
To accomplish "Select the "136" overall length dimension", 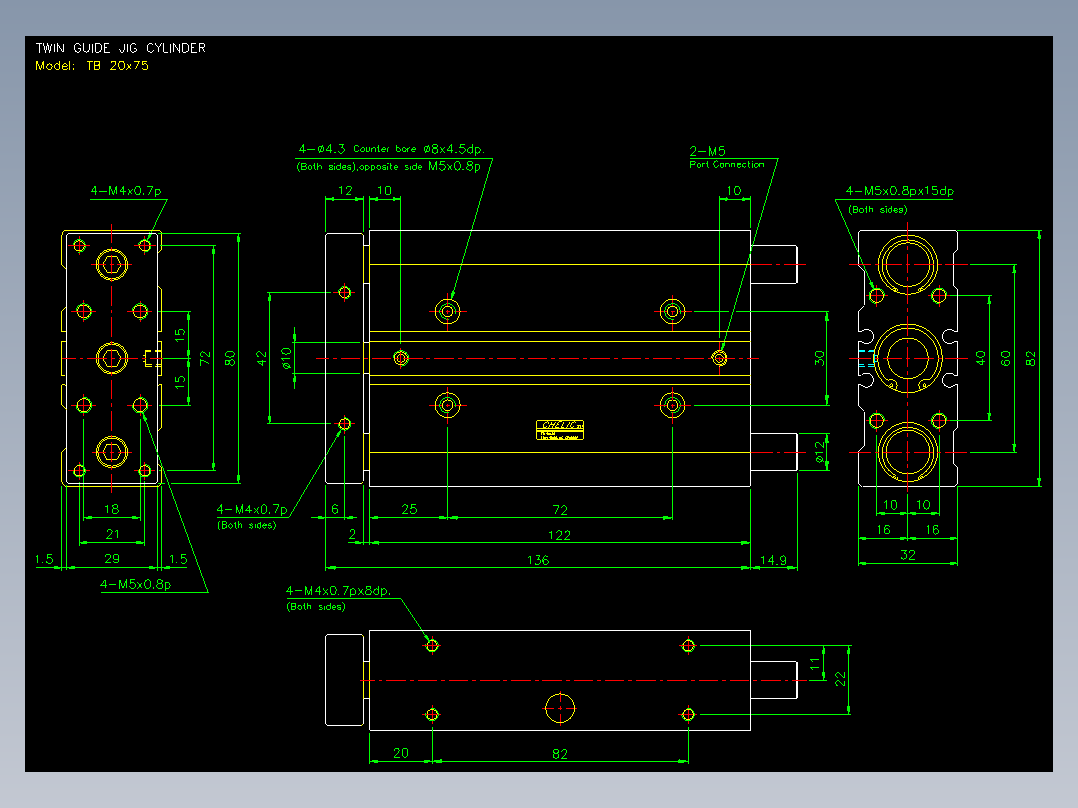I will pyautogui.click(x=538, y=560).
